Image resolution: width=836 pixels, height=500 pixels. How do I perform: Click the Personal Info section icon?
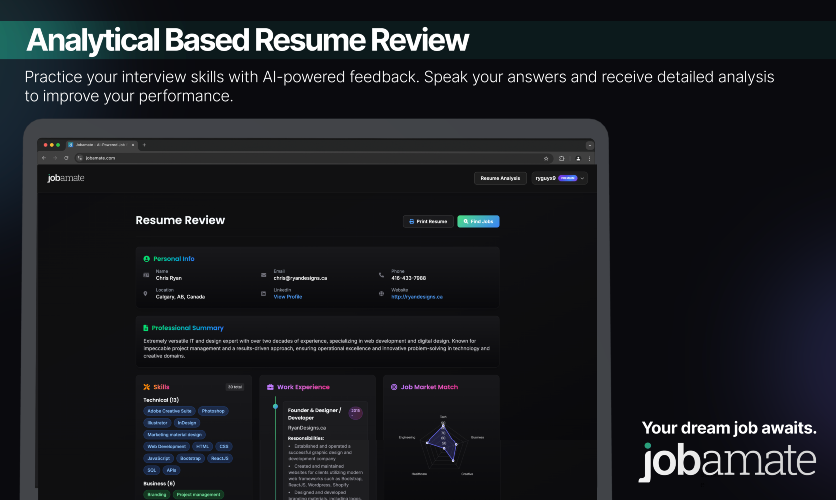[x=146, y=259]
